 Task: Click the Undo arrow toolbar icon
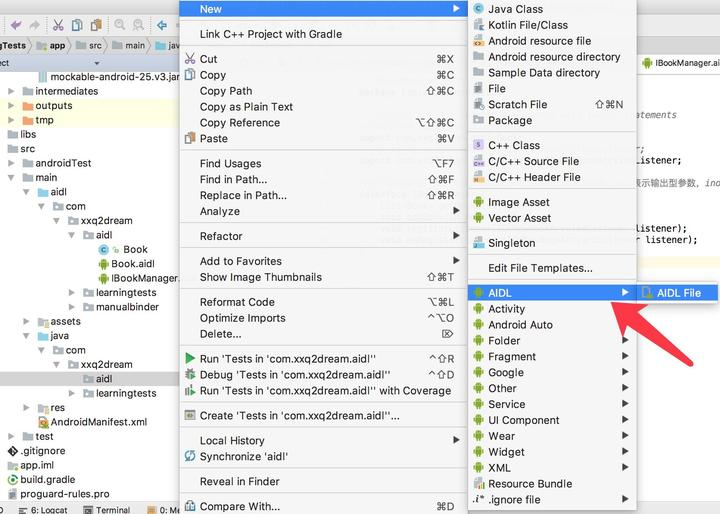coord(16,25)
